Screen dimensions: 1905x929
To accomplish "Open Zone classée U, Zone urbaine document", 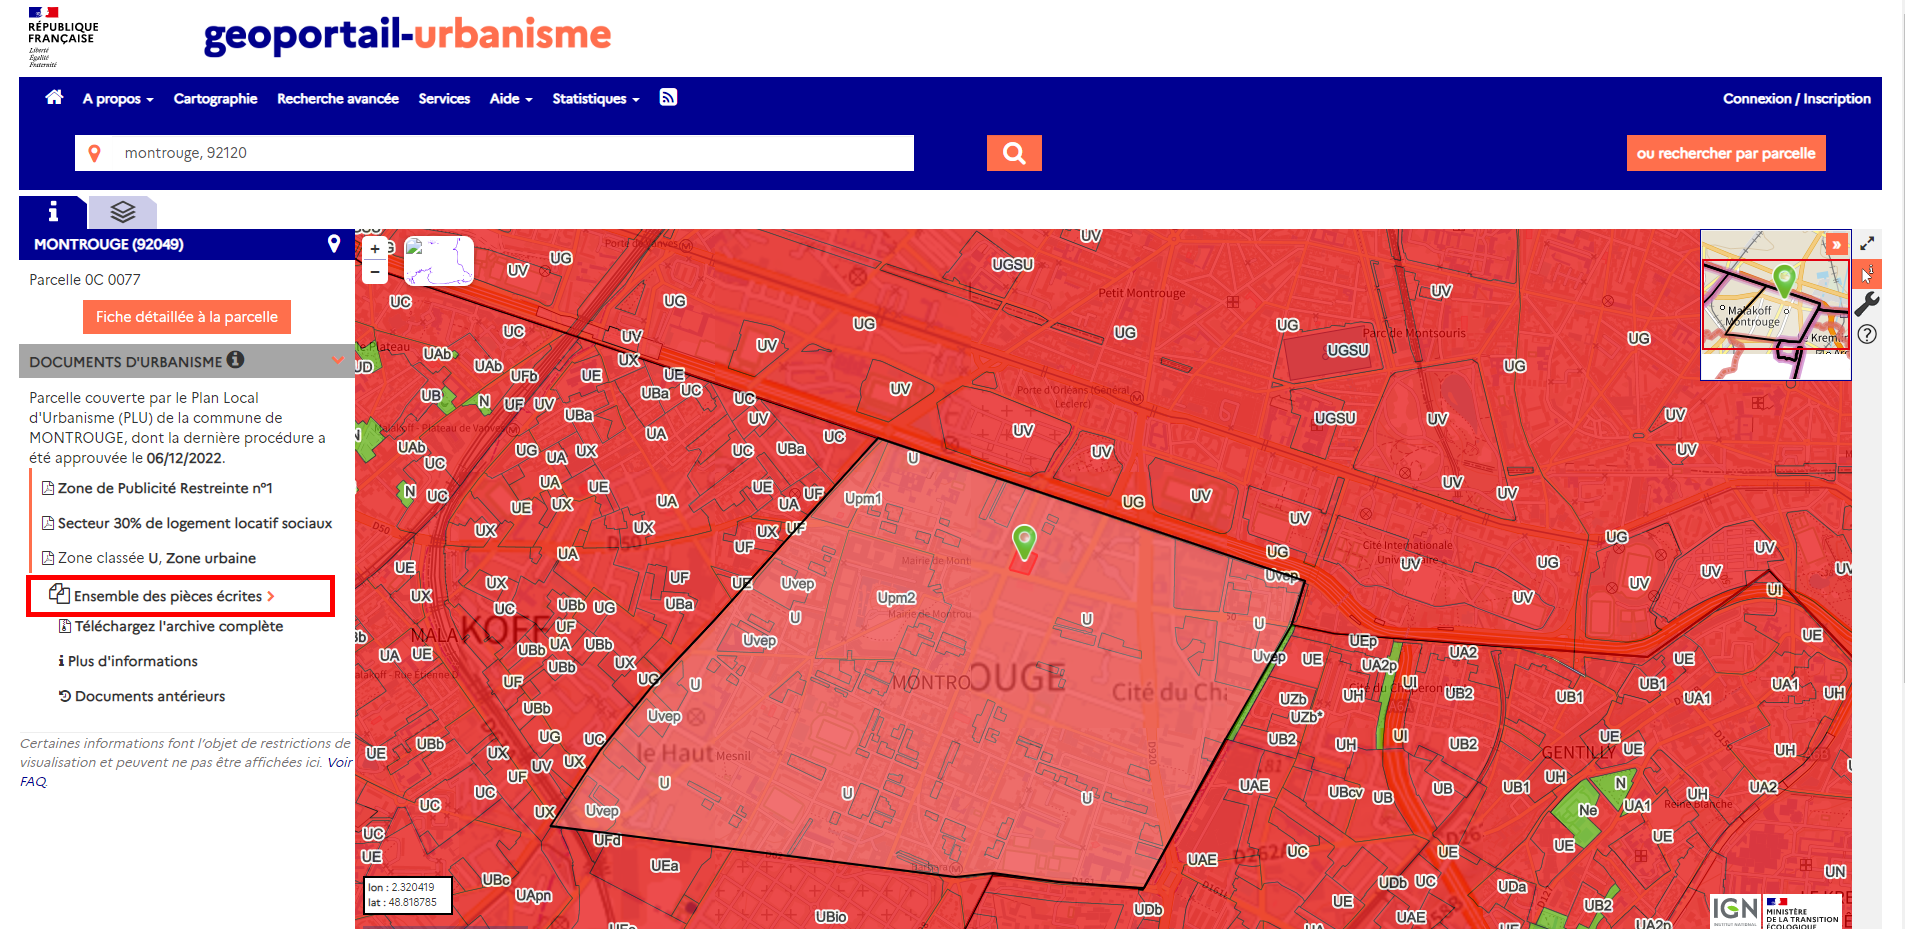I will coord(149,558).
